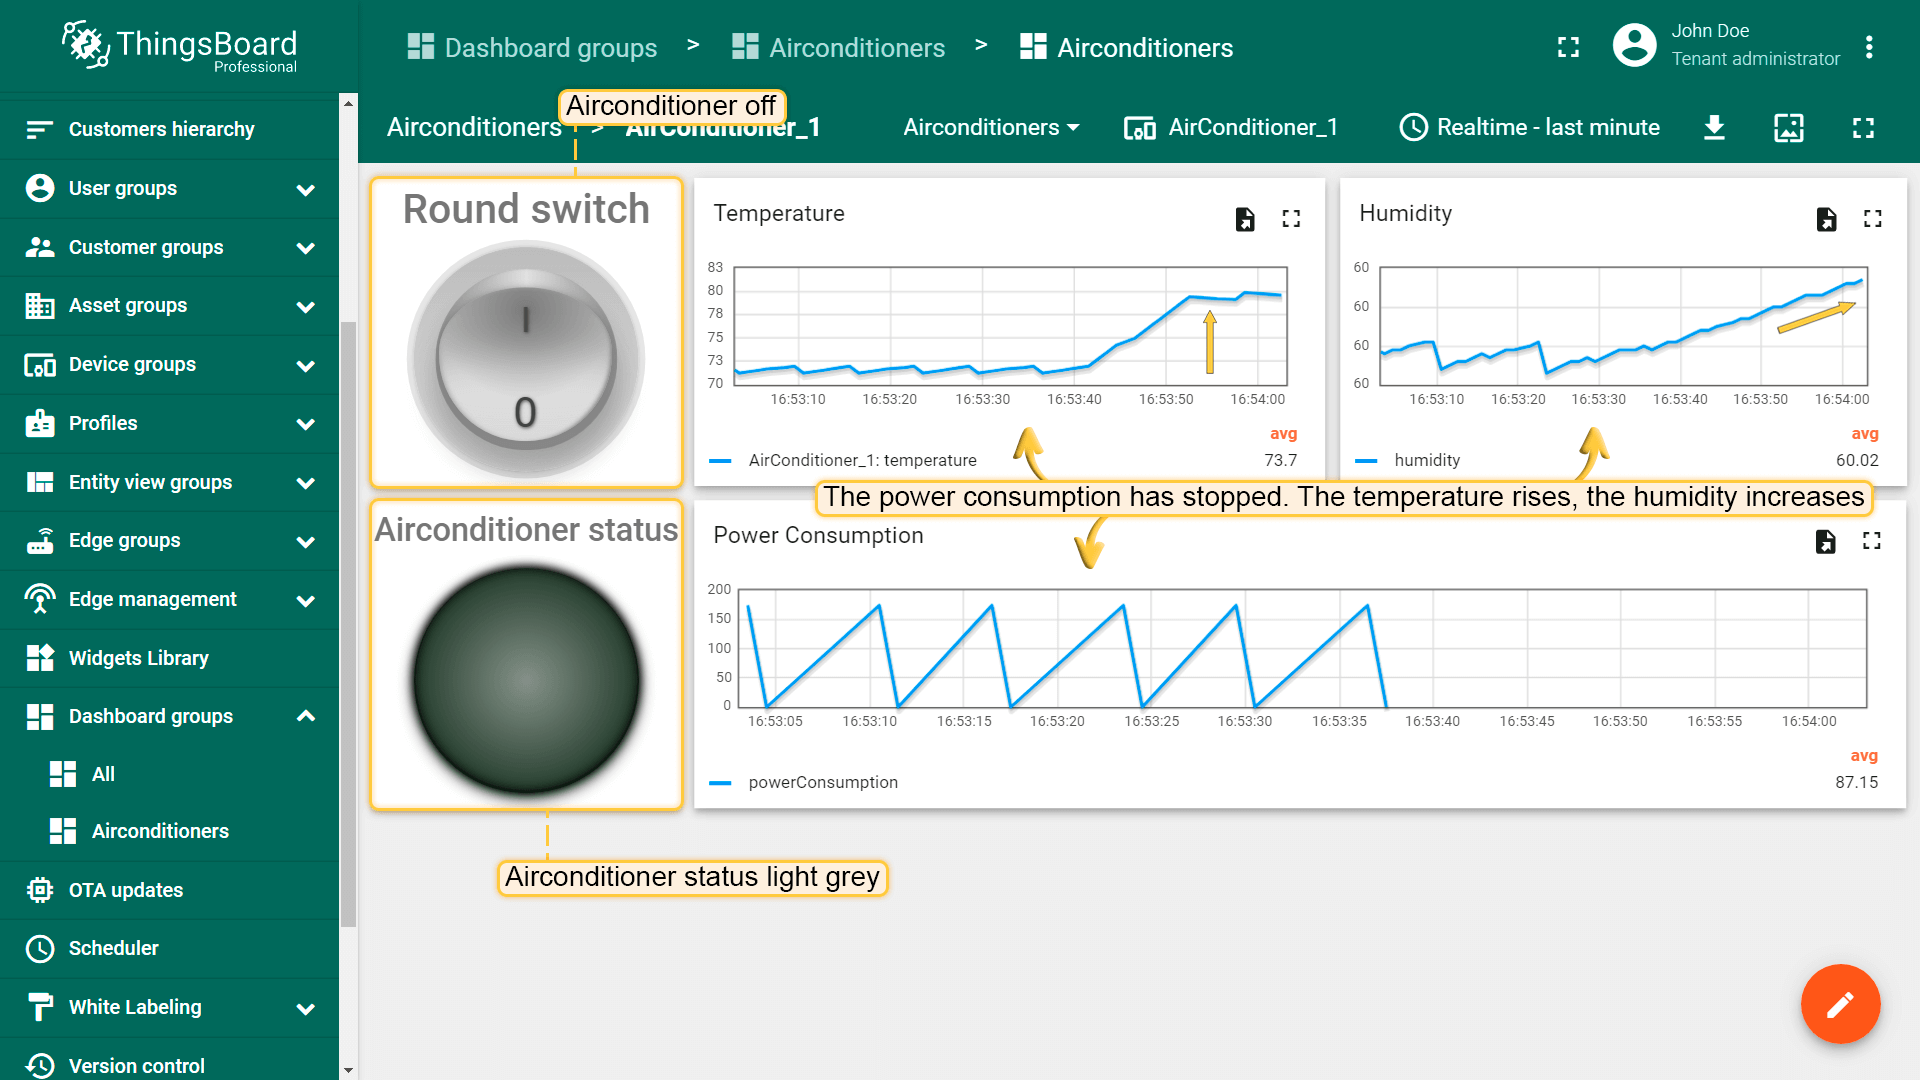Click the last Airconditioners breadcrumb
Screen dimensions: 1920x1080
(x=1126, y=47)
